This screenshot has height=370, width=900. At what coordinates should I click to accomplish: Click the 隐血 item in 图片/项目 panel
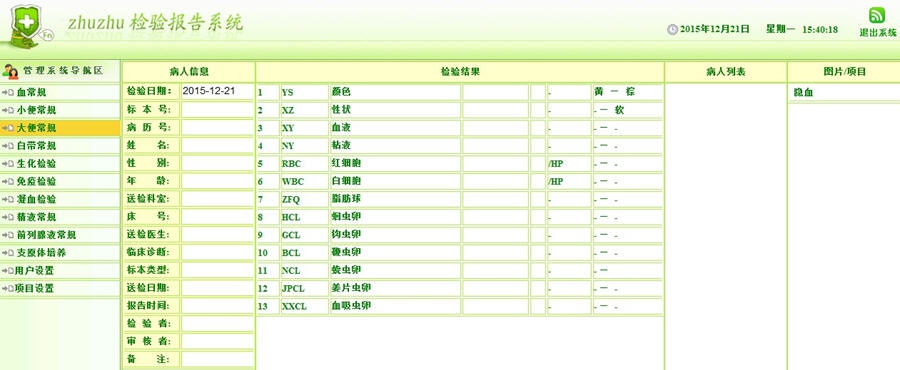point(804,92)
